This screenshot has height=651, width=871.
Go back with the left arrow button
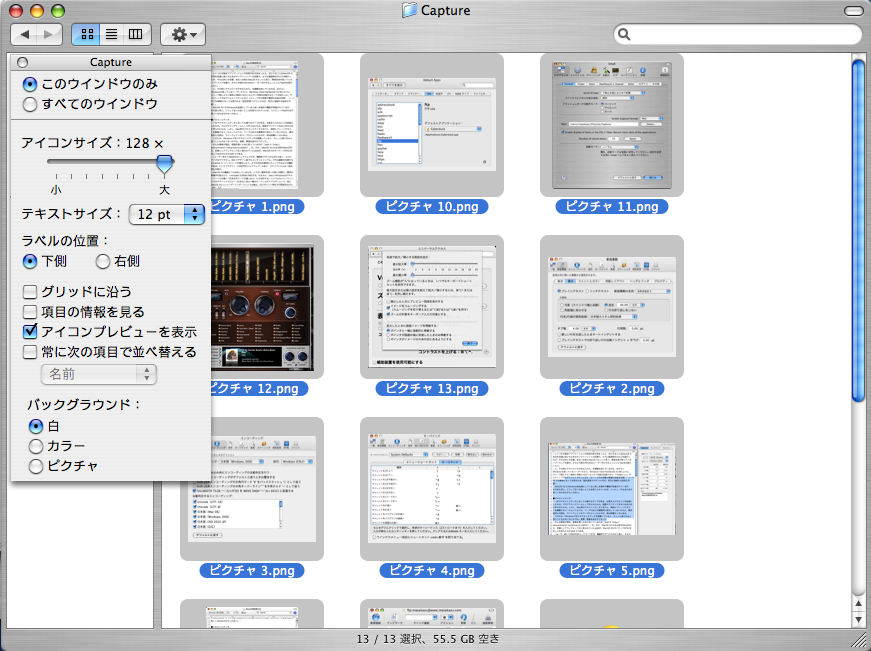tap(24, 34)
